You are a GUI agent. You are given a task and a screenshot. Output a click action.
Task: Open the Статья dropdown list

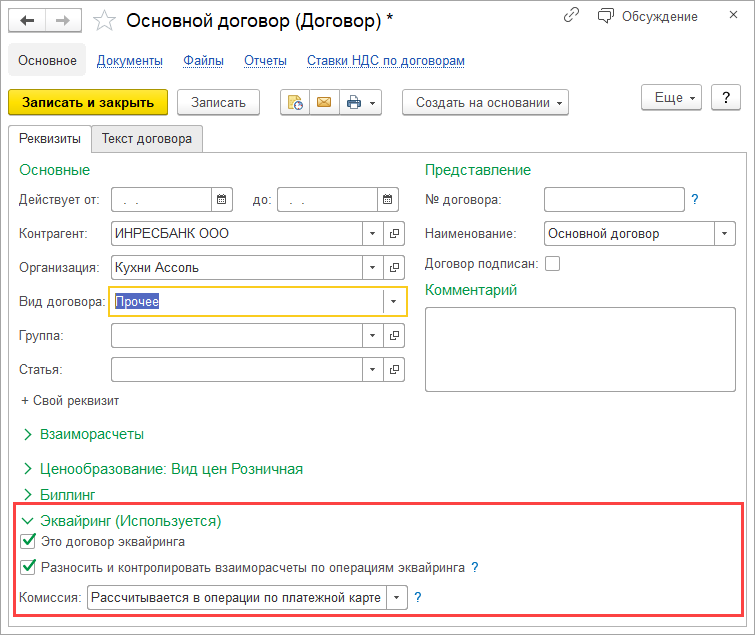(373, 370)
